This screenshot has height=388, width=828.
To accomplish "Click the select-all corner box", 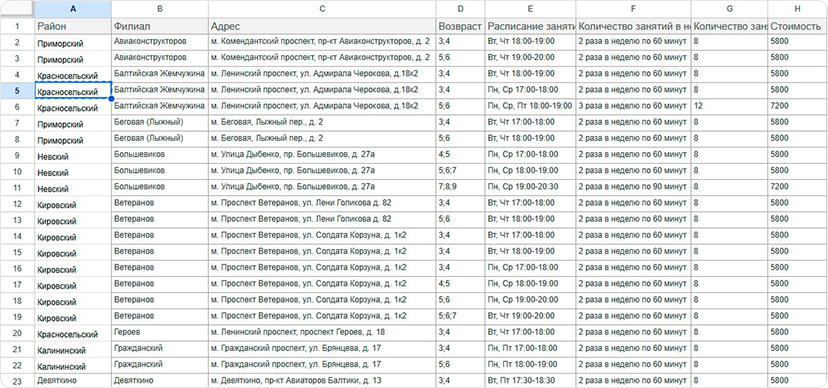I will click(x=17, y=9).
